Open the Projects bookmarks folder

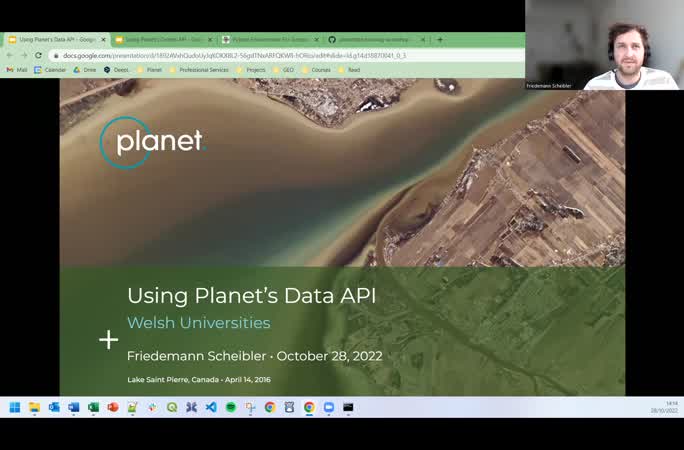click(x=250, y=70)
